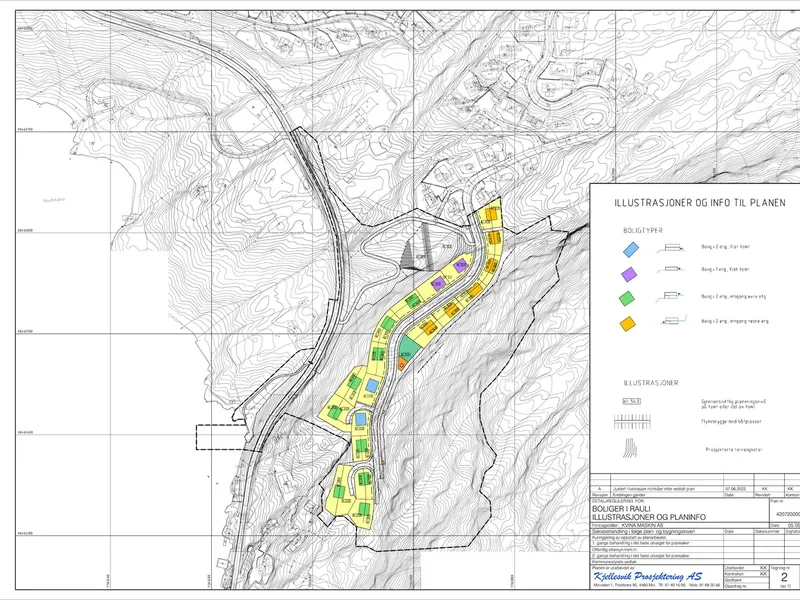Click the 'ILLUSTRASJONER' legend section heading
Screen dimensions: 800x600
coord(651,383)
